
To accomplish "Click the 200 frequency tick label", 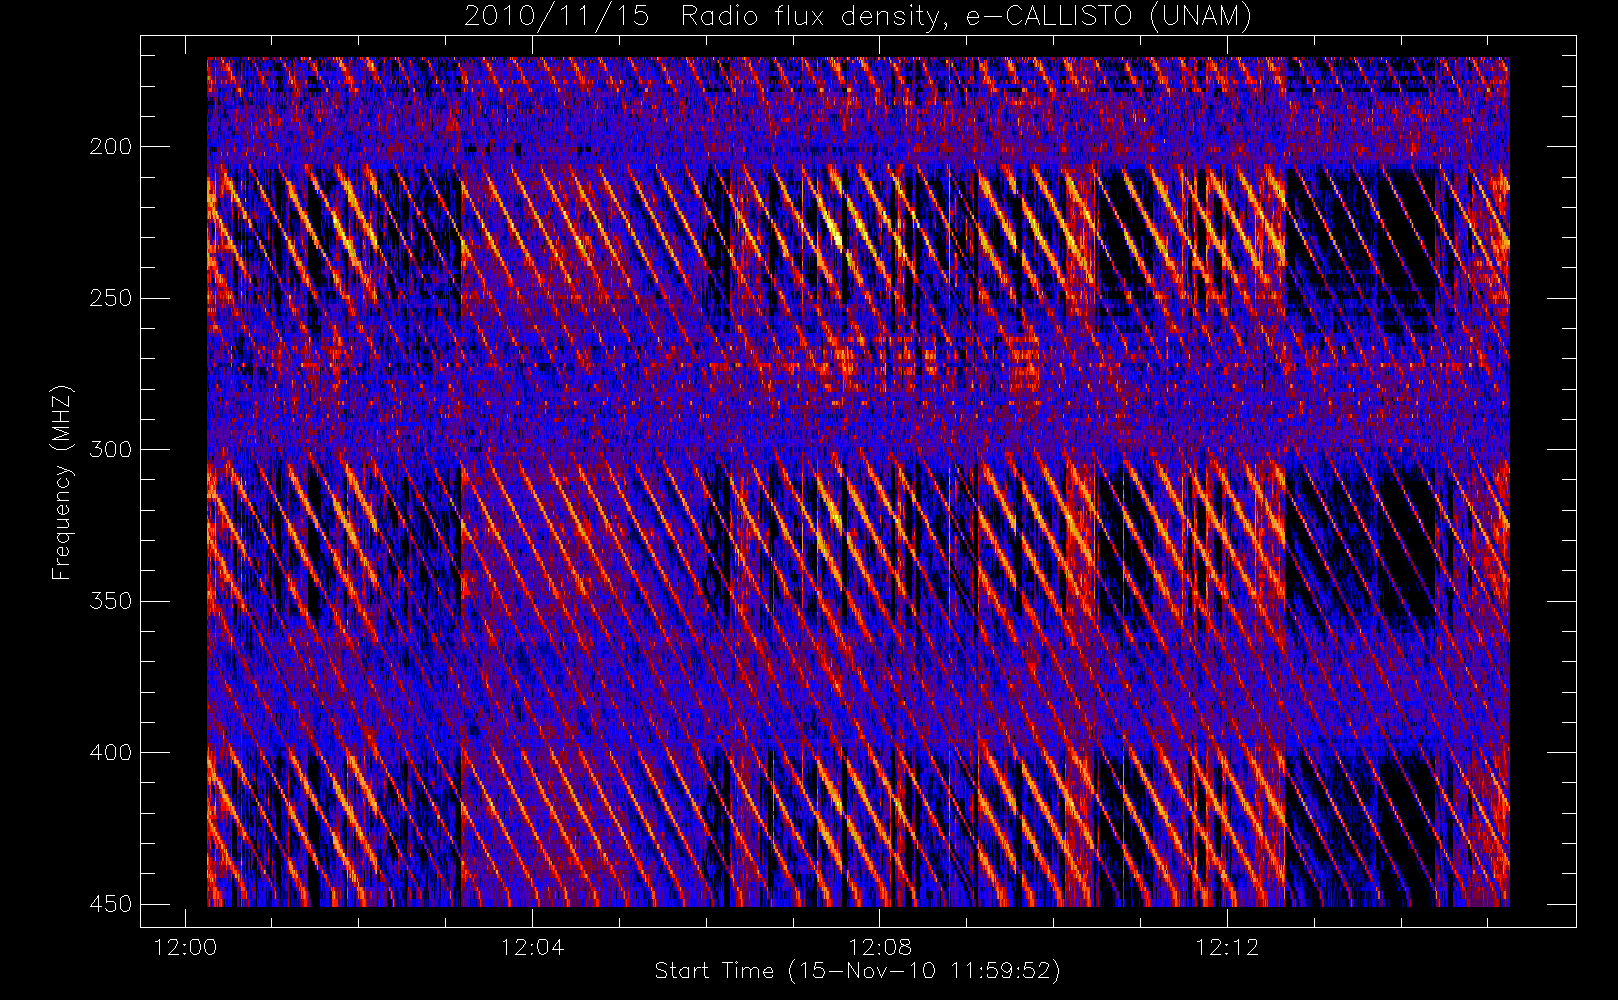I will point(111,147).
